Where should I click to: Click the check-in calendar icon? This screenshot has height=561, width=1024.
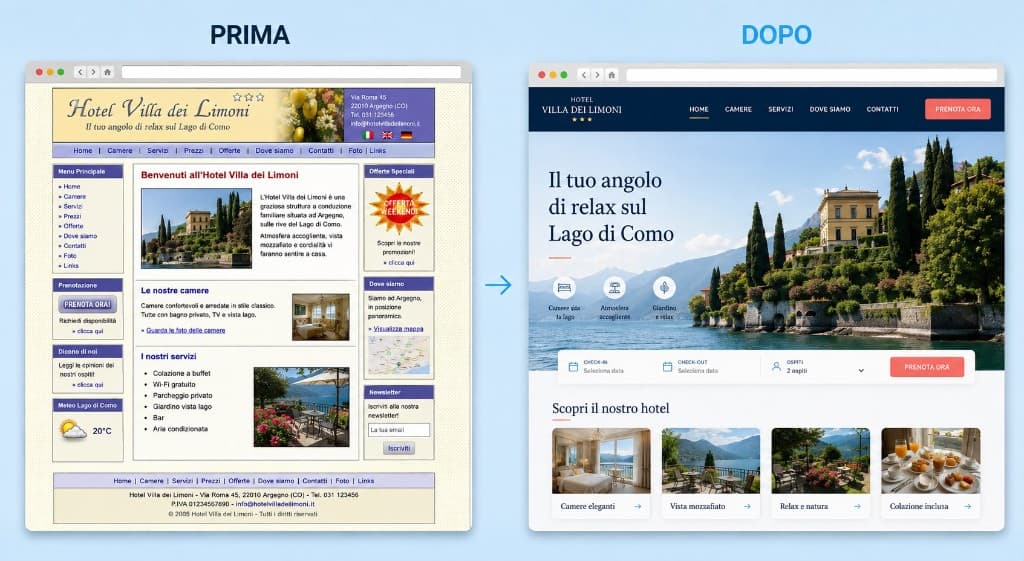(573, 367)
